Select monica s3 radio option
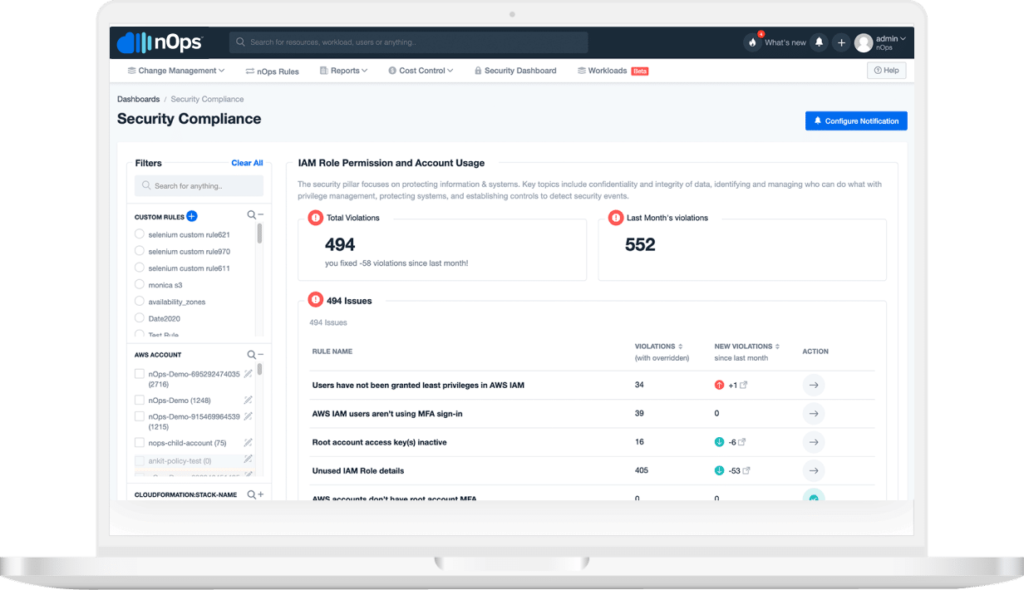This screenshot has width=1024, height=590. click(x=139, y=284)
